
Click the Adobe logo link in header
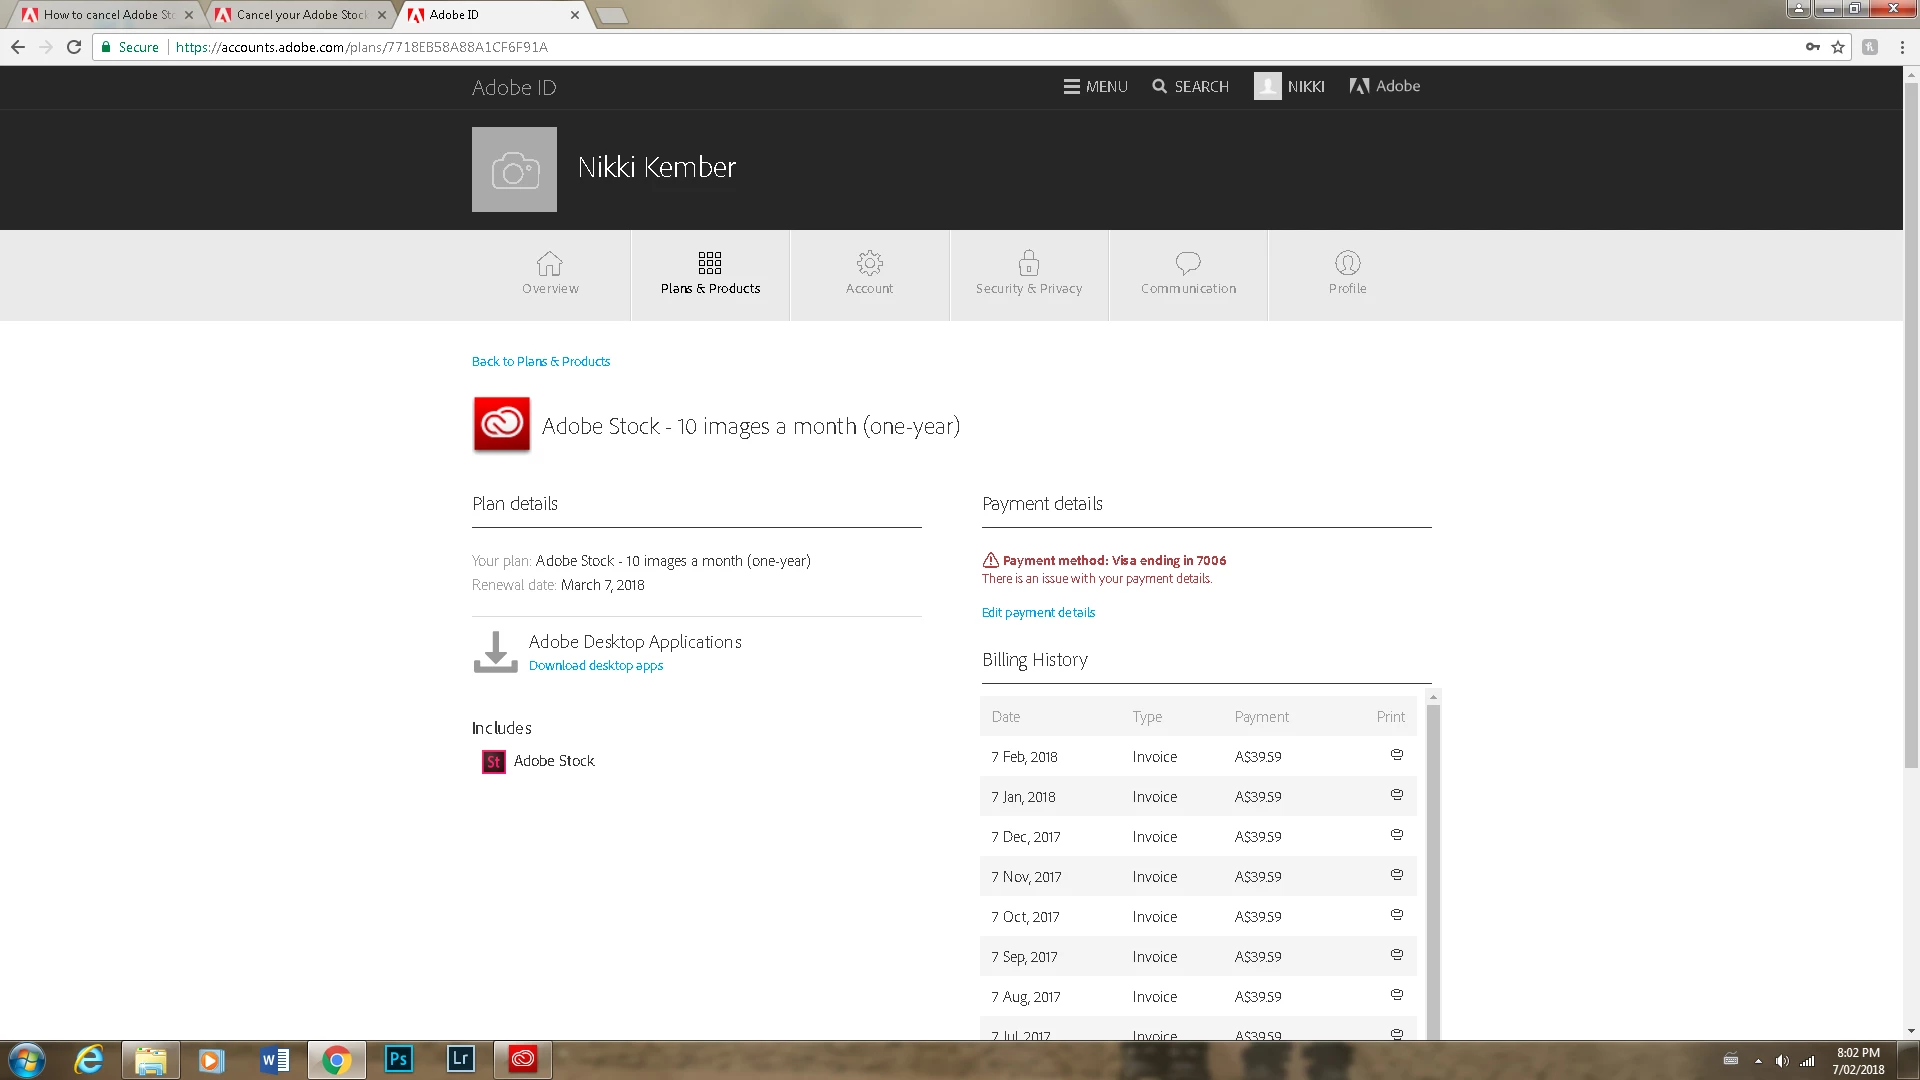click(x=1384, y=87)
